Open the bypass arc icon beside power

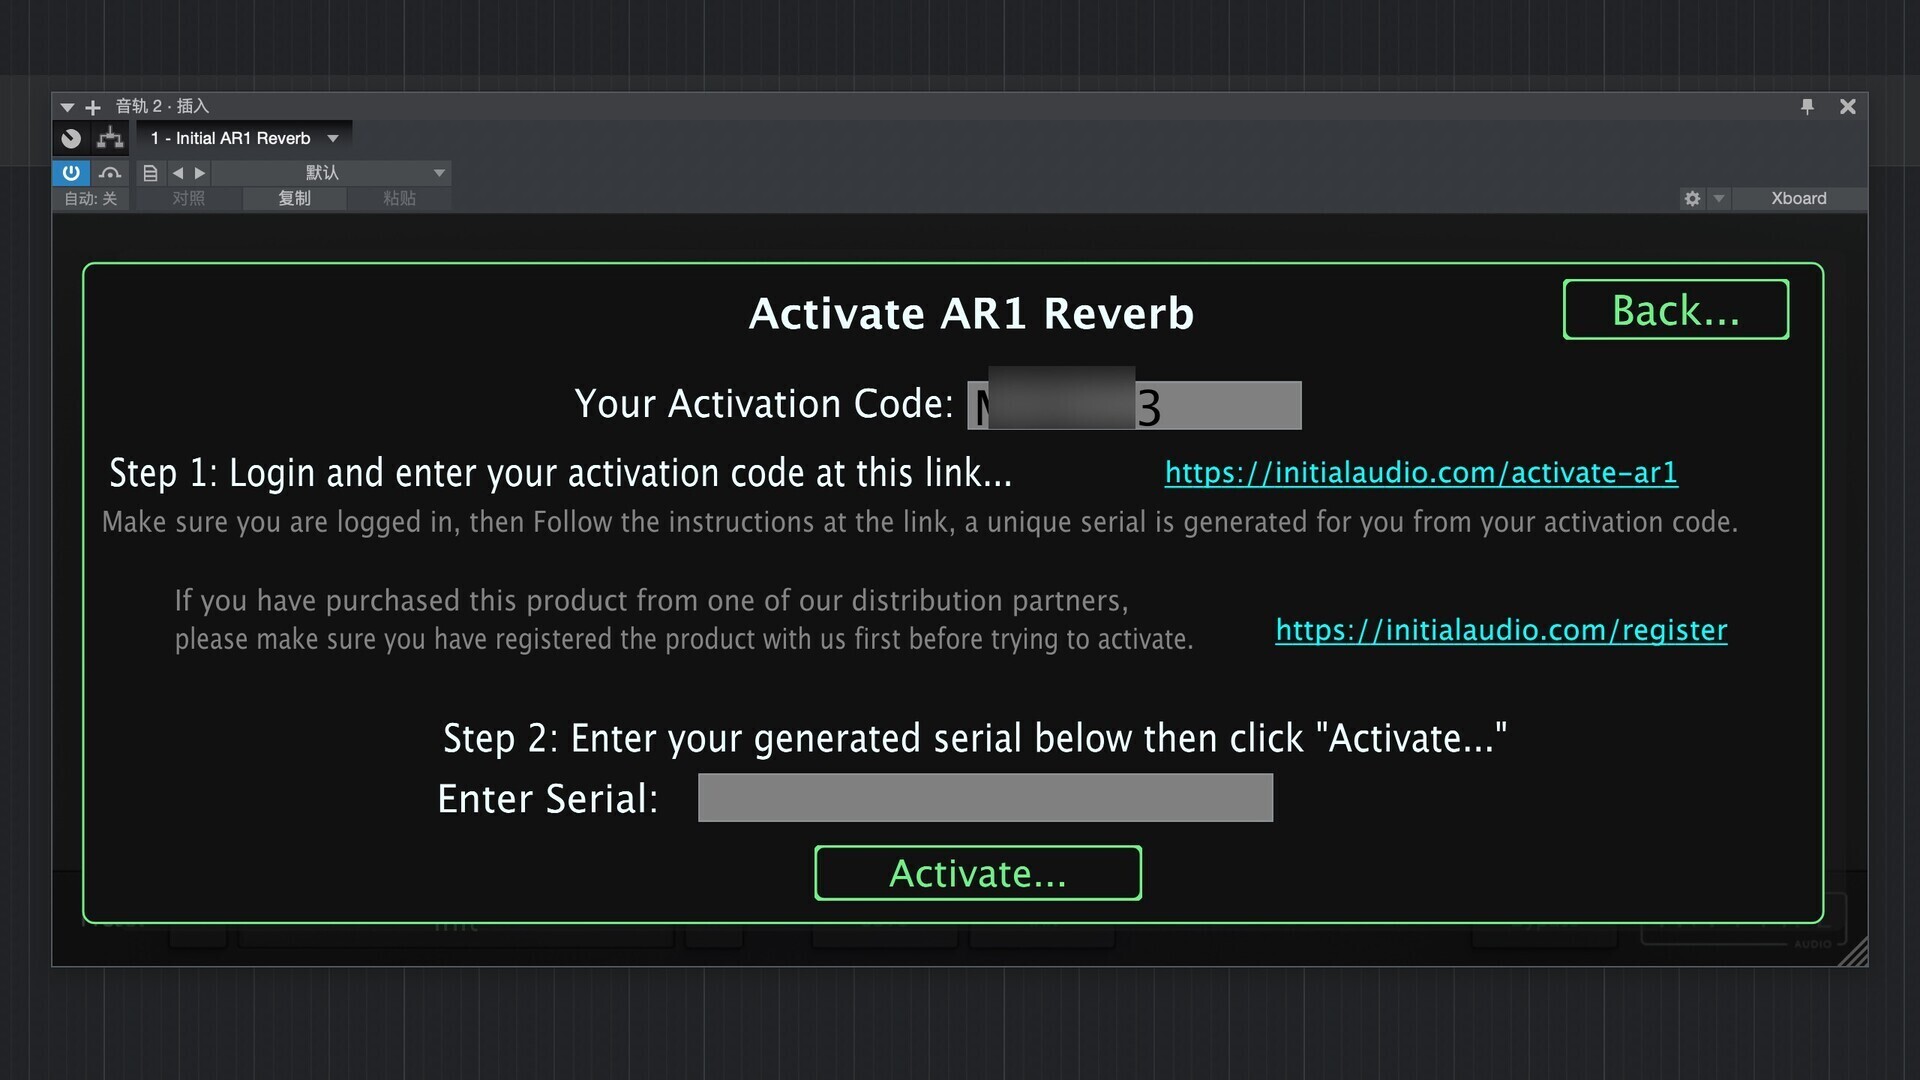(x=110, y=173)
